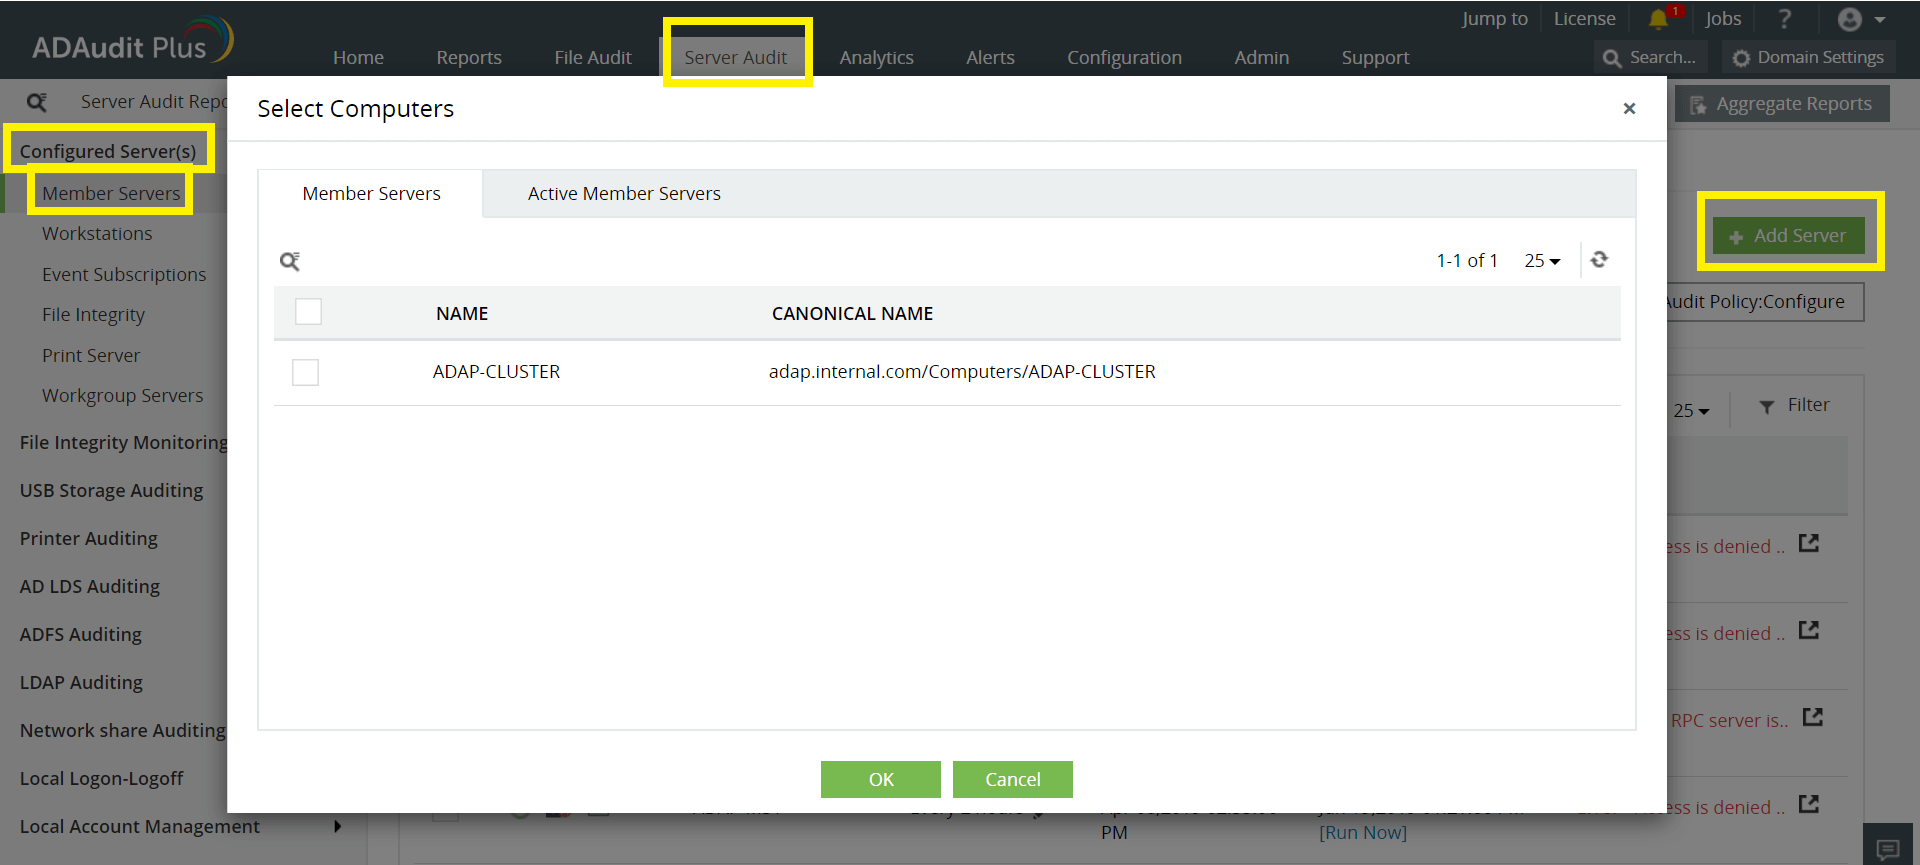This screenshot has width=1920, height=865.
Task: Open Network share Auditing section
Action: (123, 730)
